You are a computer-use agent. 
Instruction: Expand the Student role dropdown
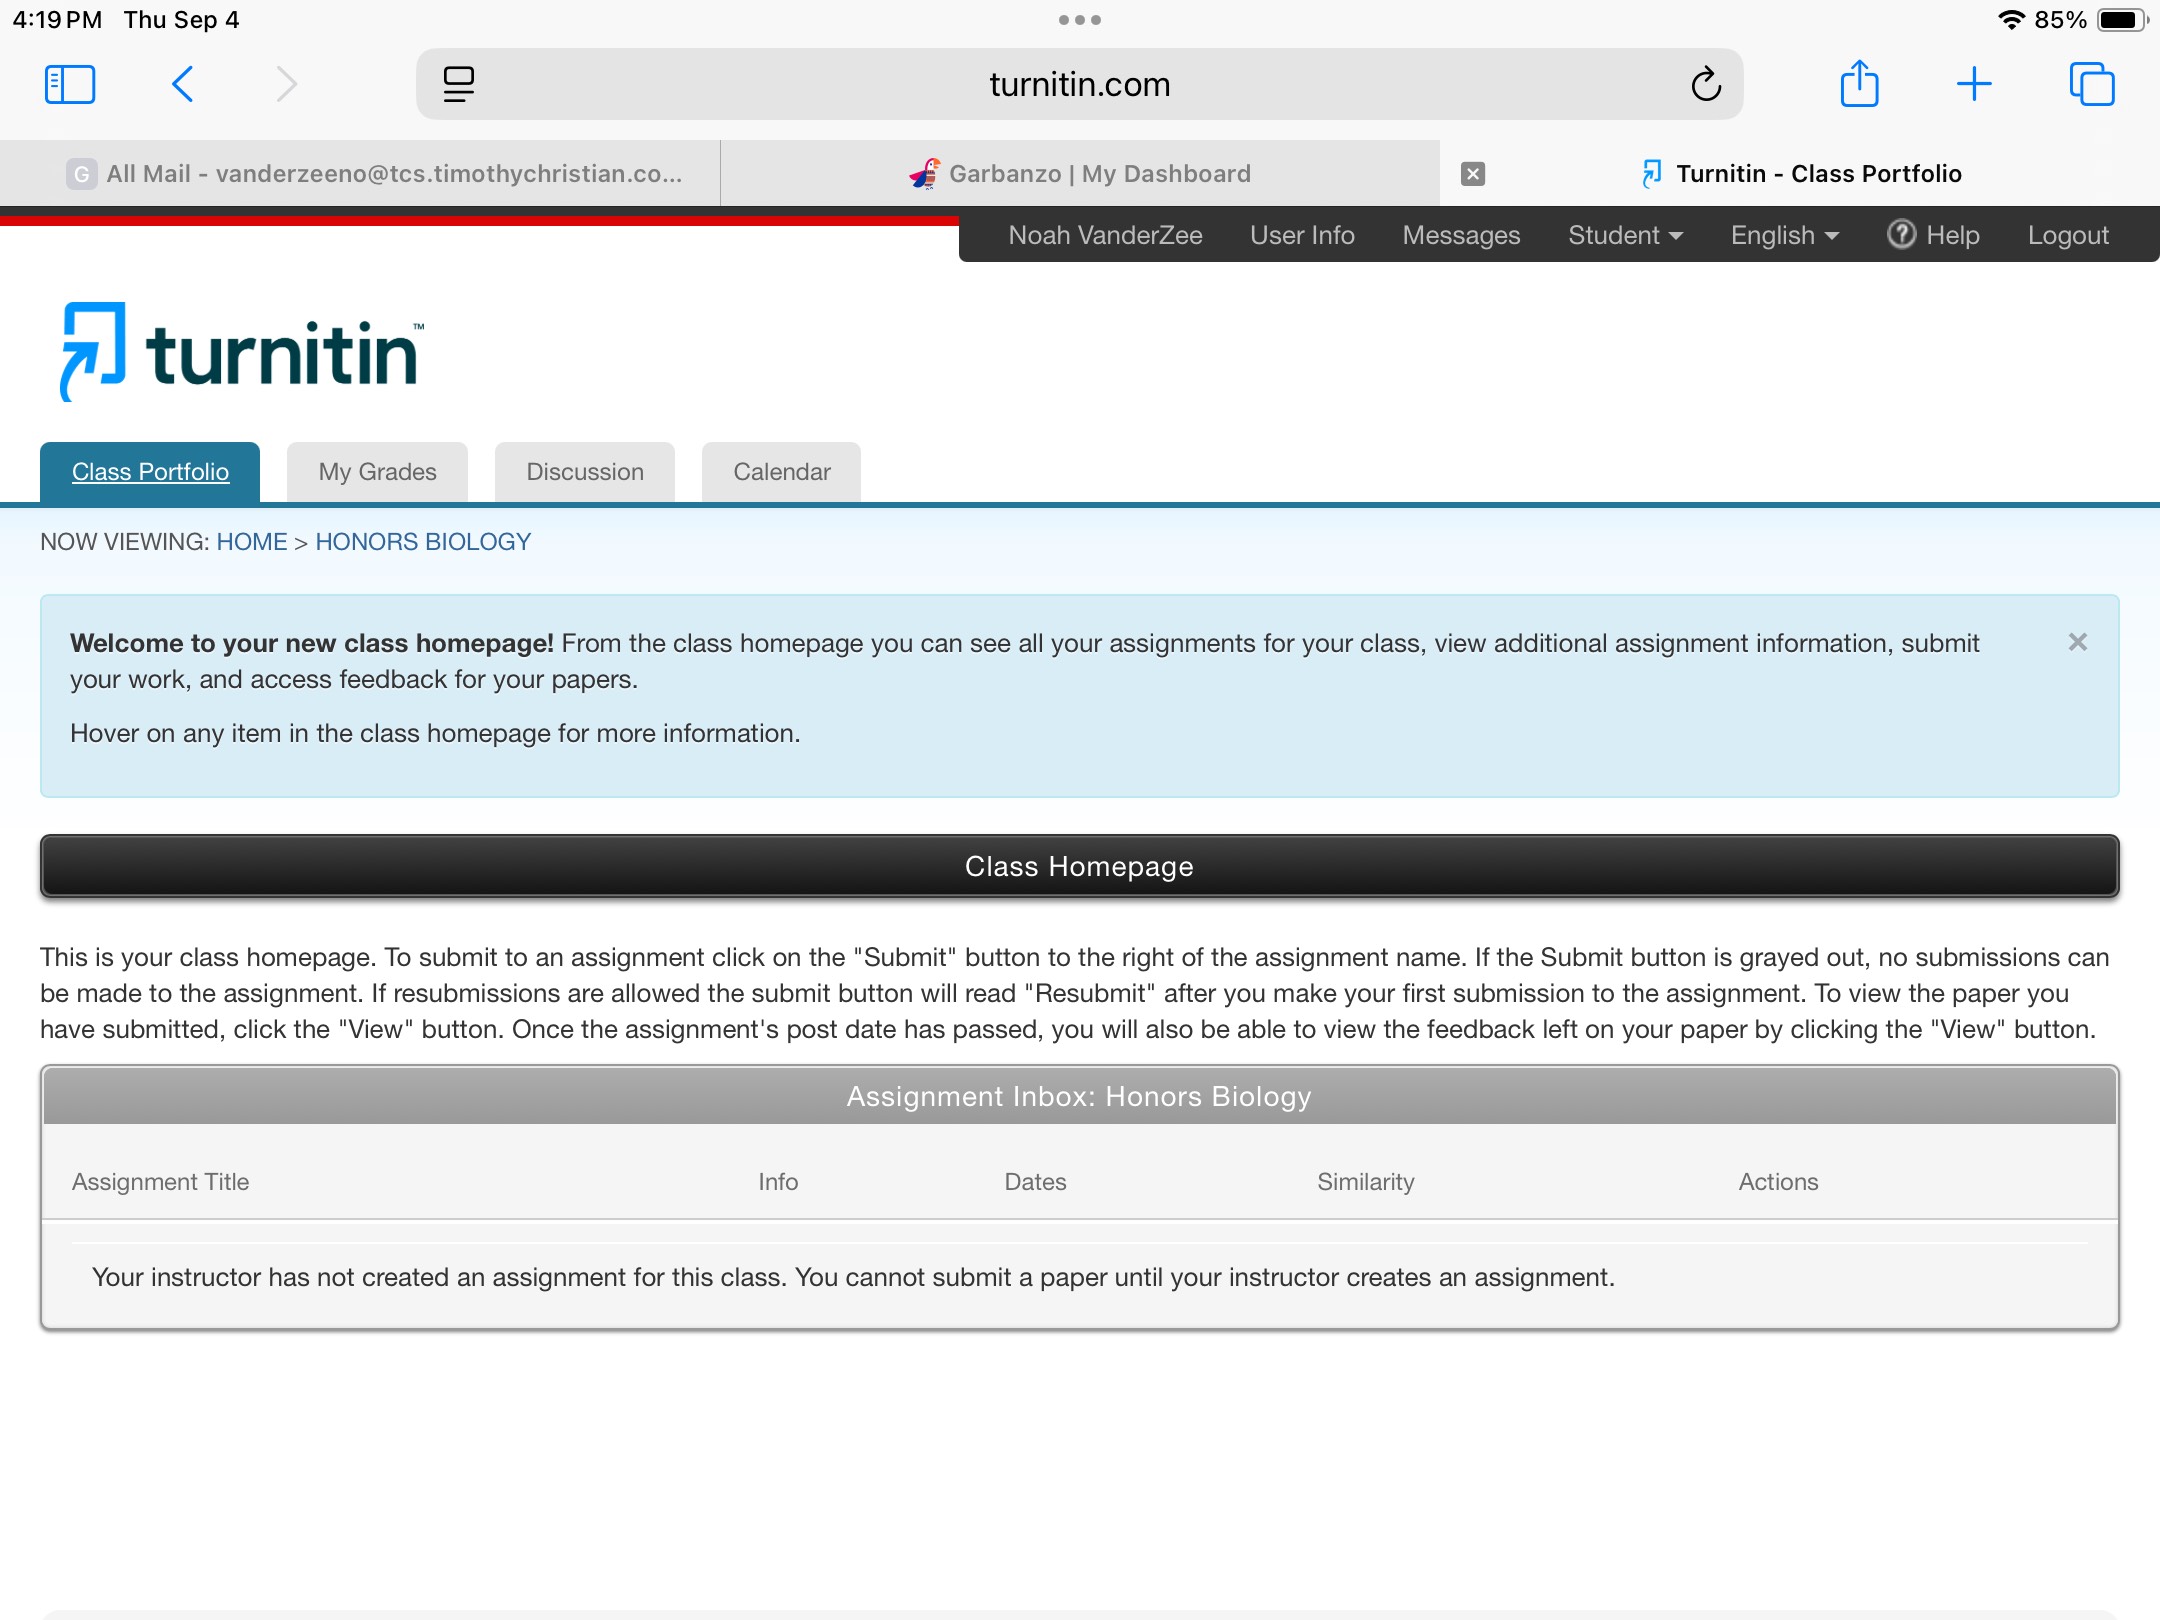click(x=1625, y=235)
